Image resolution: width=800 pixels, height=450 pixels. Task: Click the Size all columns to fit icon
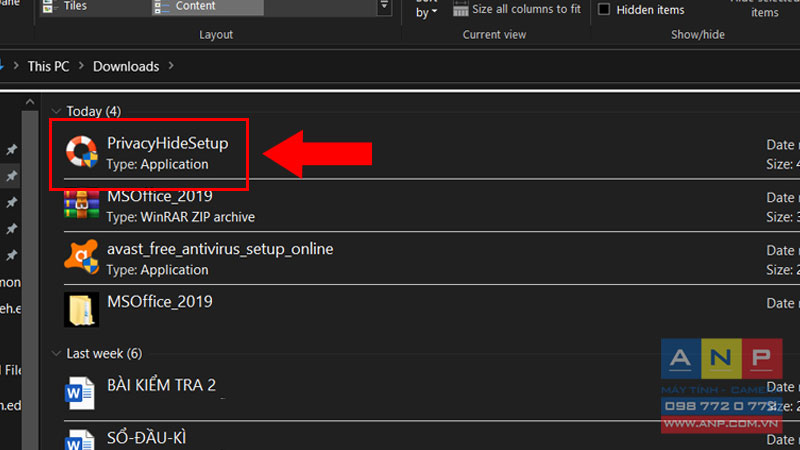pos(460,9)
